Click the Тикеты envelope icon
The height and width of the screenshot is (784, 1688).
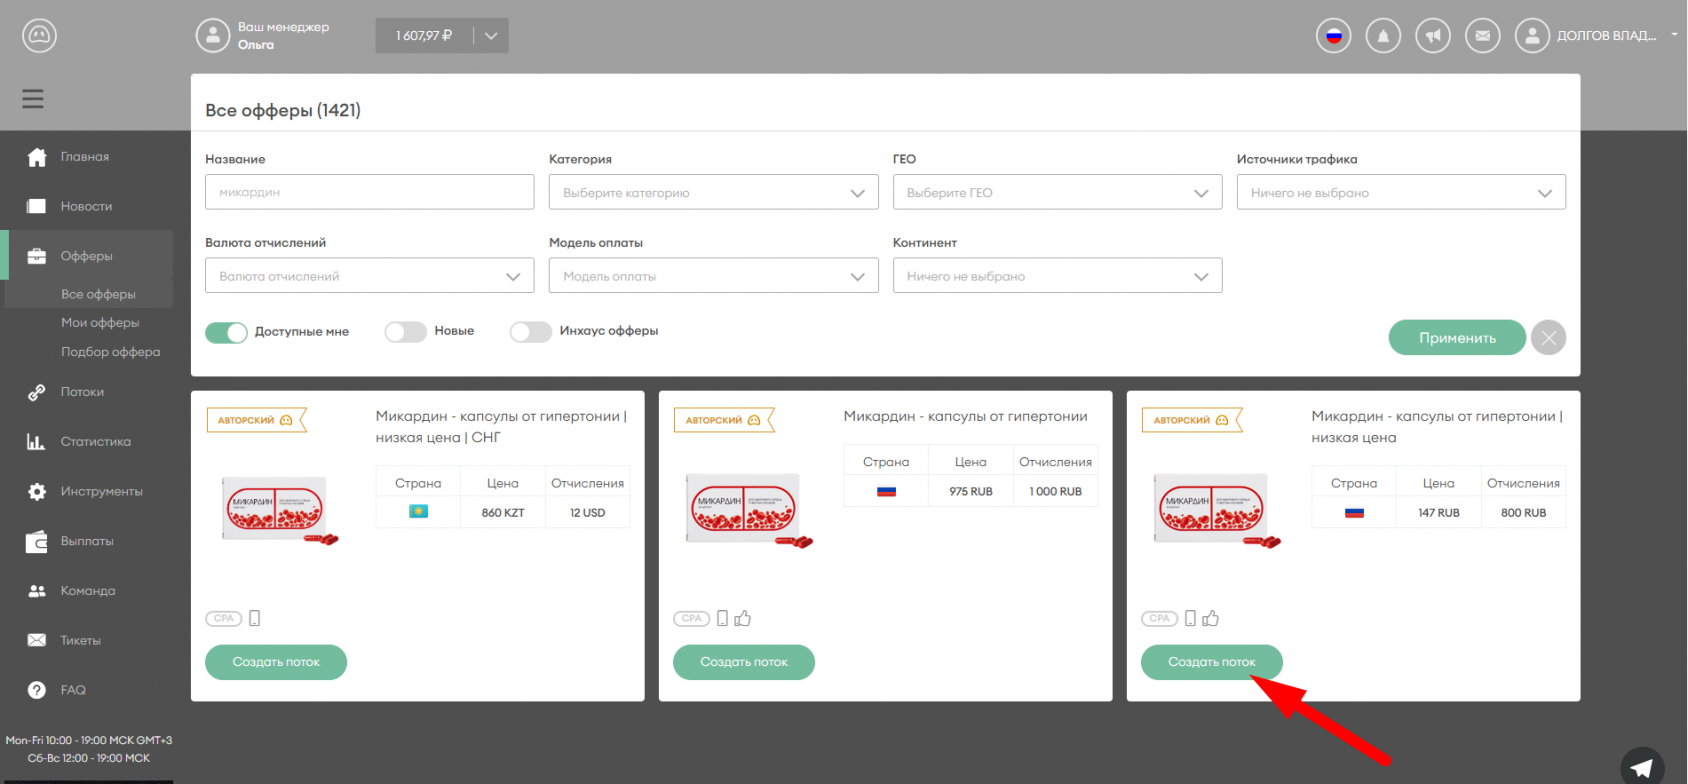[37, 640]
